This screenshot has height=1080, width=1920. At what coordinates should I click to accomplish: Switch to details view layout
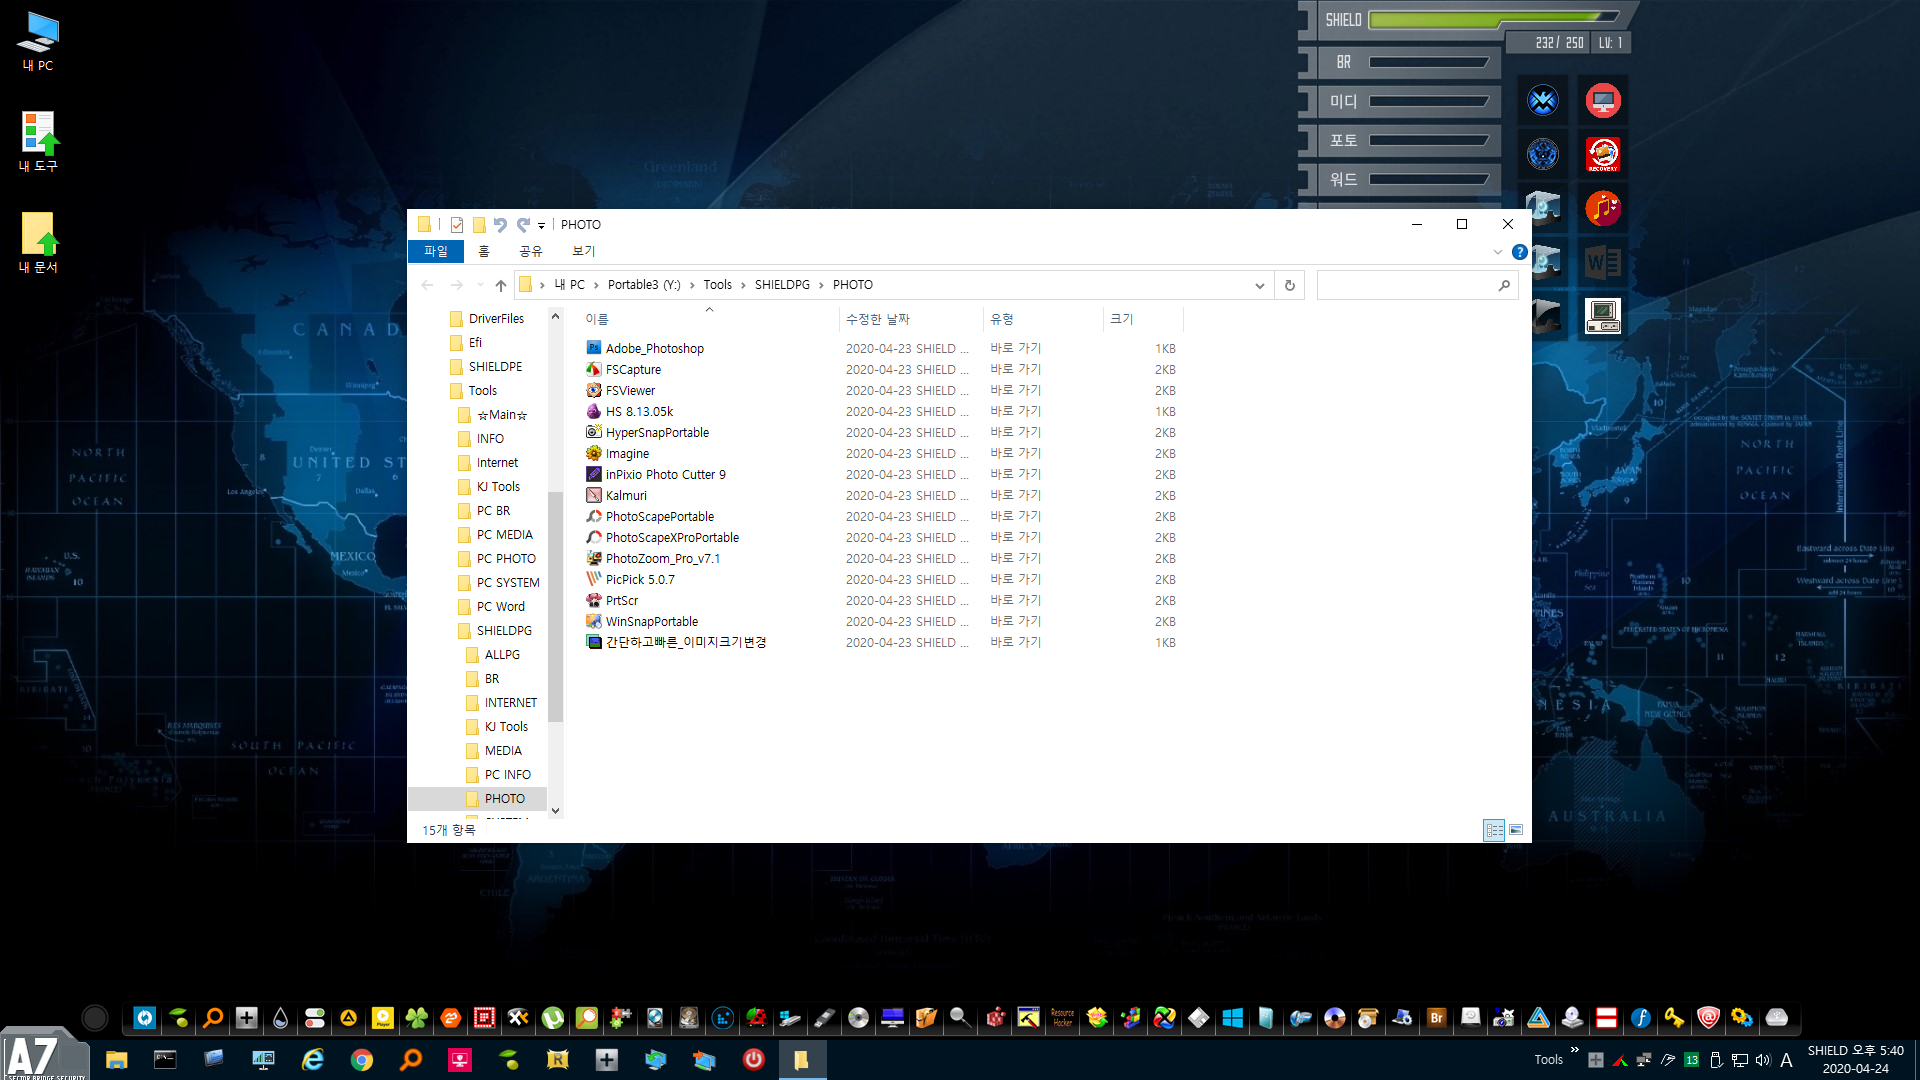point(1494,830)
